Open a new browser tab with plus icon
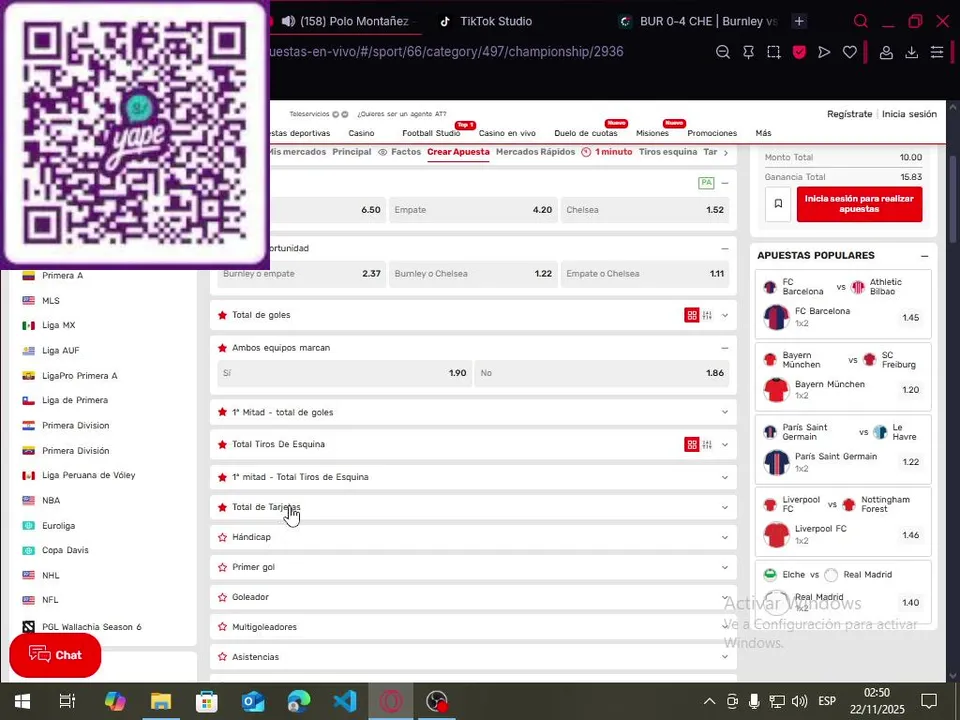 pyautogui.click(x=799, y=21)
